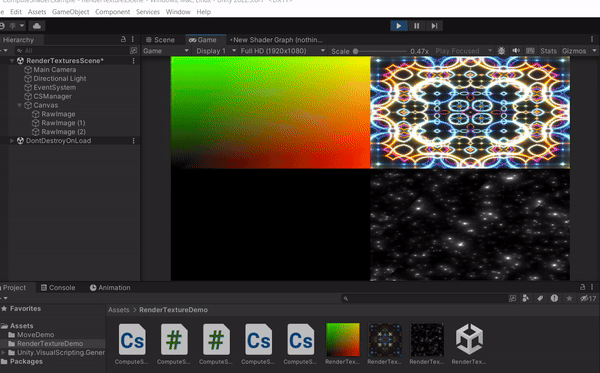Click the star icon to save search favorite

click(x=569, y=298)
